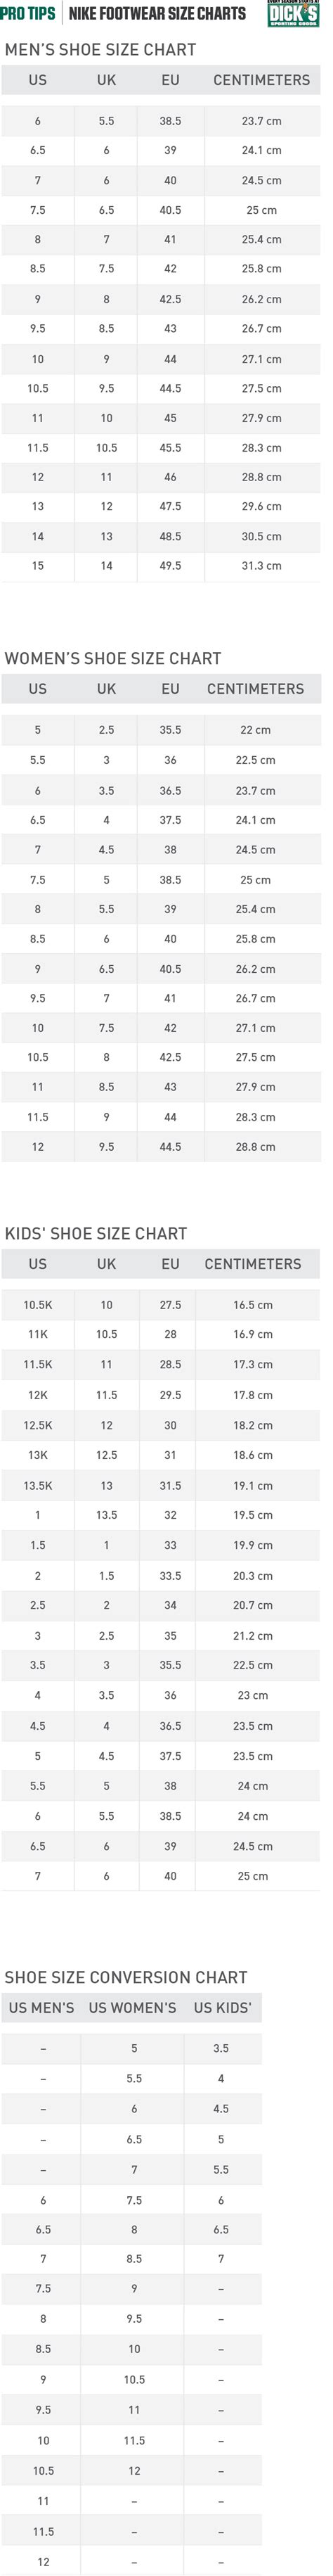
Task: Click the Kids' Shoe Size Chart heading
Action: point(96,1233)
